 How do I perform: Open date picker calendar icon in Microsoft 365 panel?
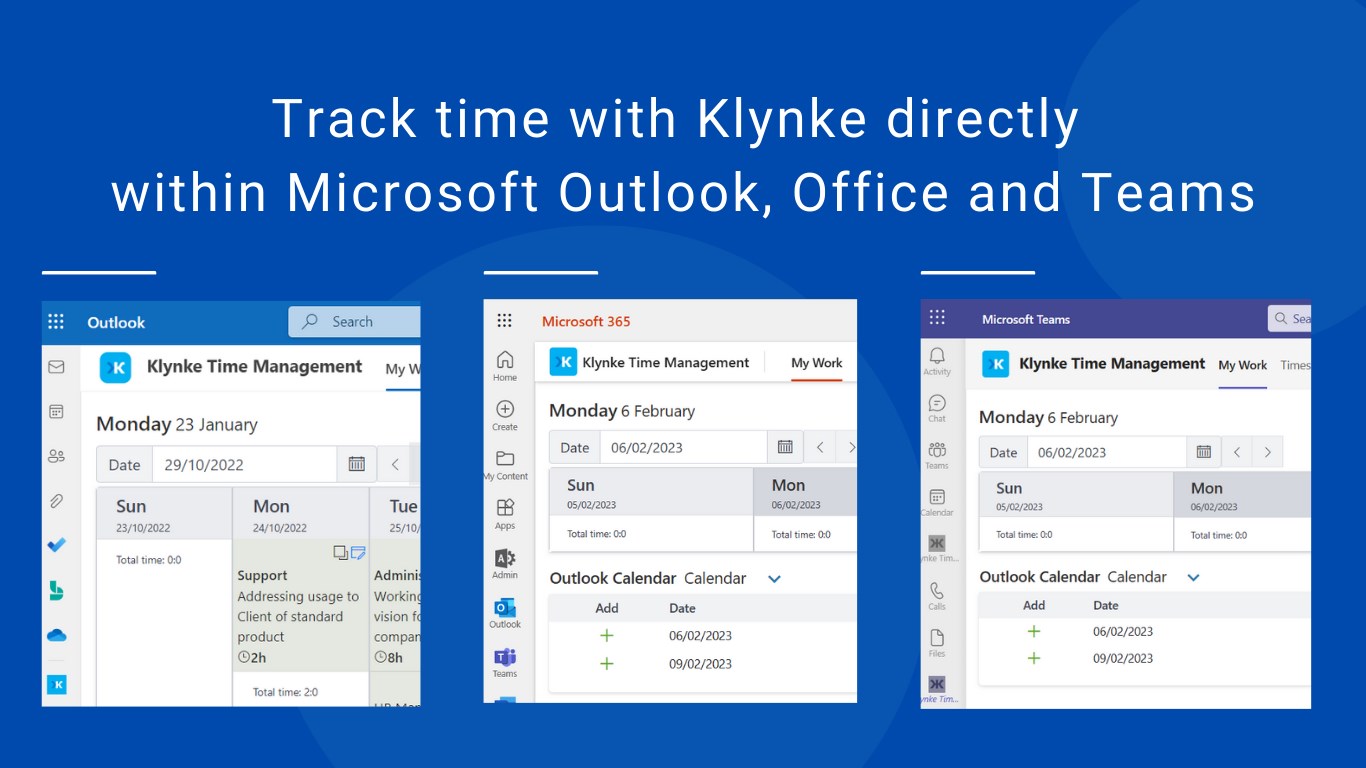pyautogui.click(x=785, y=447)
